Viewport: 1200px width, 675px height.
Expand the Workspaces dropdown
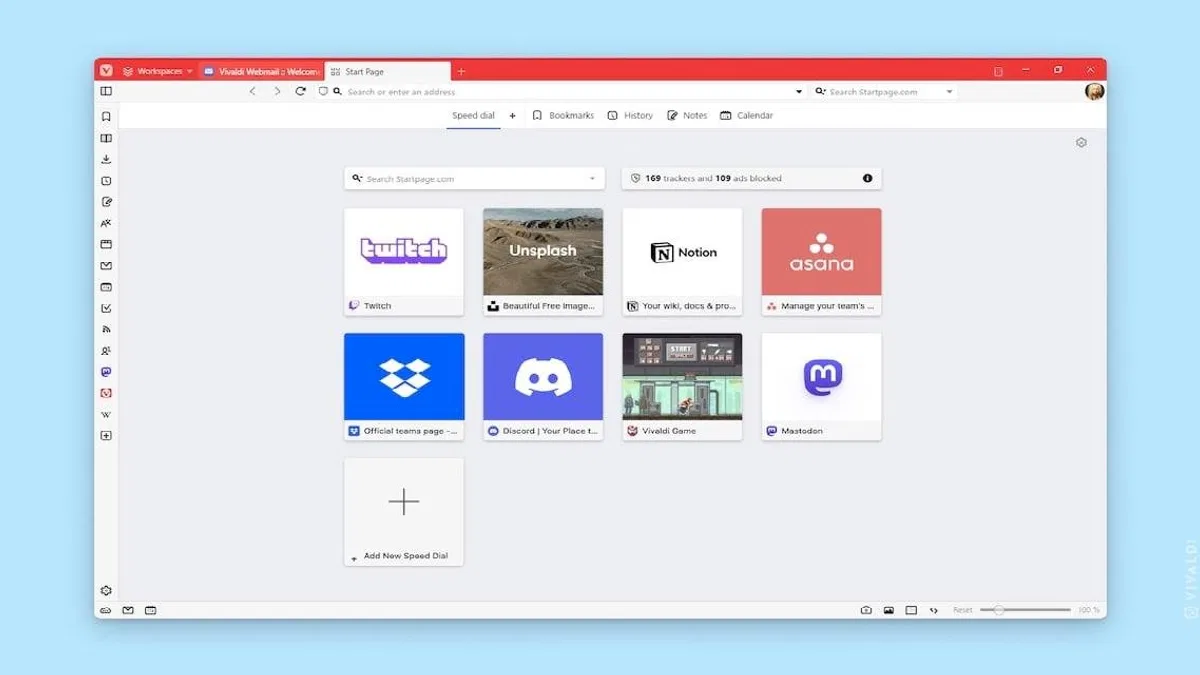pyautogui.click(x=158, y=71)
